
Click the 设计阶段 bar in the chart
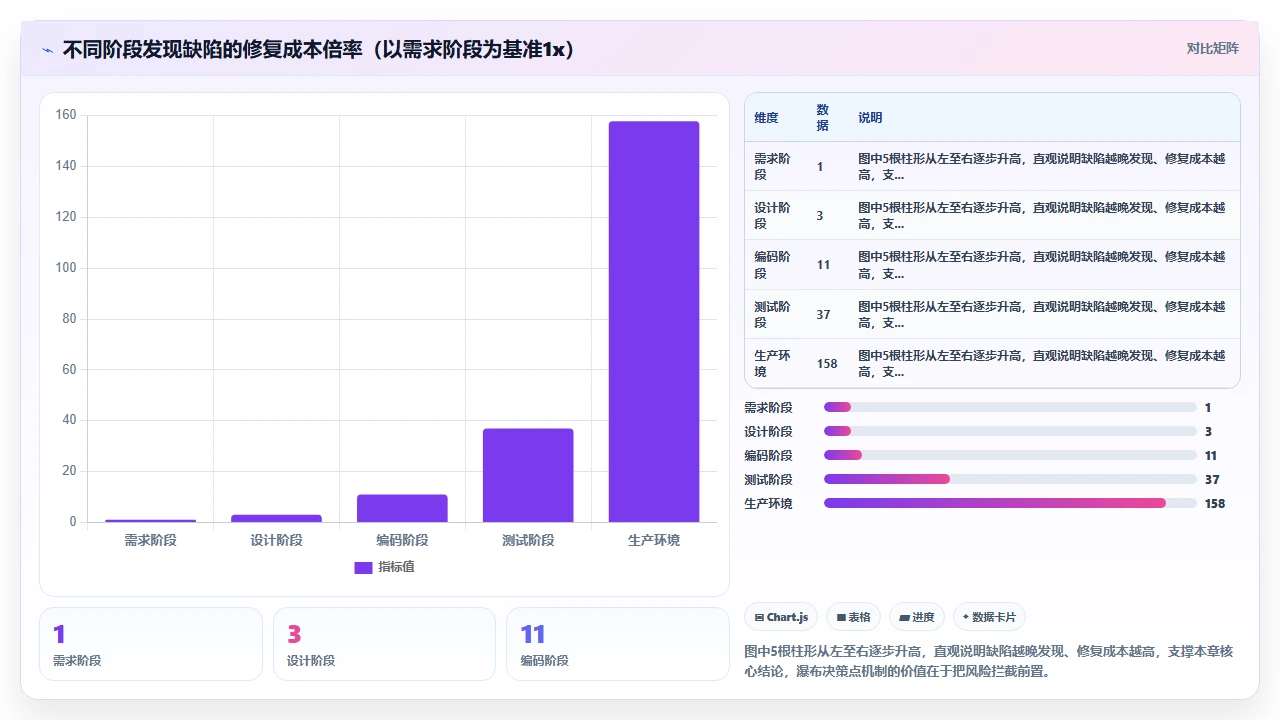point(276,518)
